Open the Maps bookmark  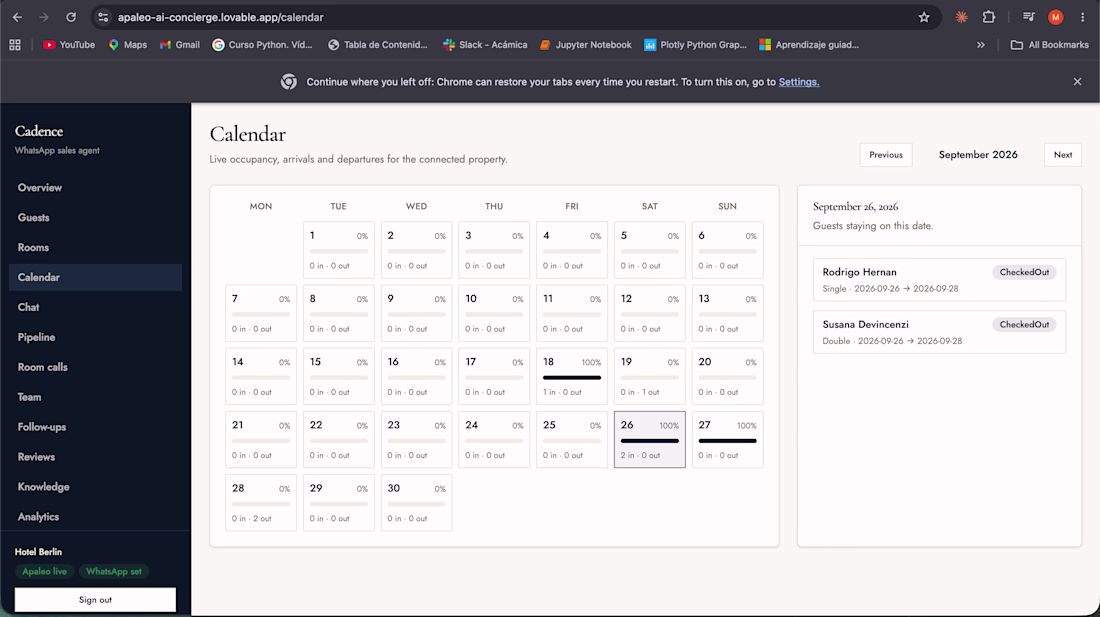pyautogui.click(x=128, y=45)
